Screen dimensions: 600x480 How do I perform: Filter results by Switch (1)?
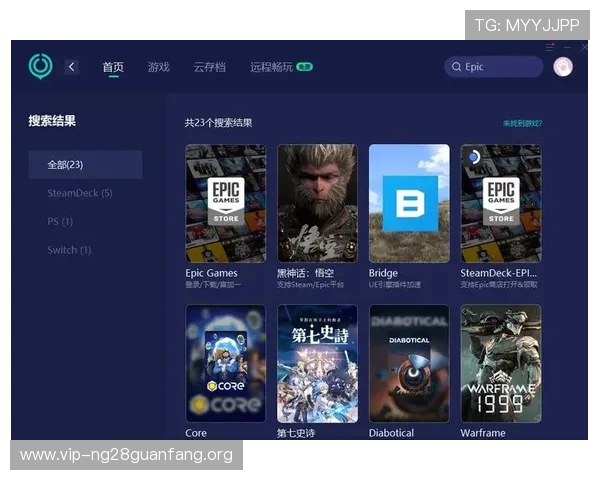[x=69, y=249]
